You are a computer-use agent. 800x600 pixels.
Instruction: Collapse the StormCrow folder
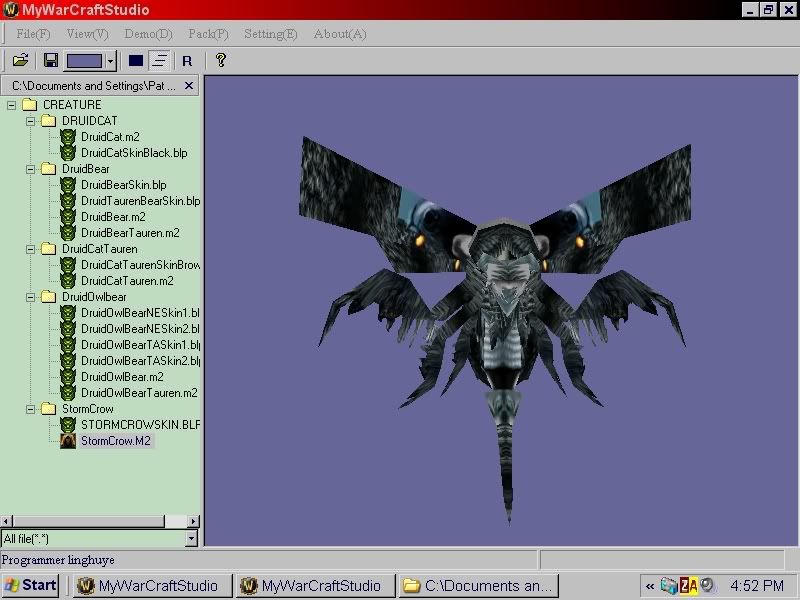pyautogui.click(x=31, y=409)
